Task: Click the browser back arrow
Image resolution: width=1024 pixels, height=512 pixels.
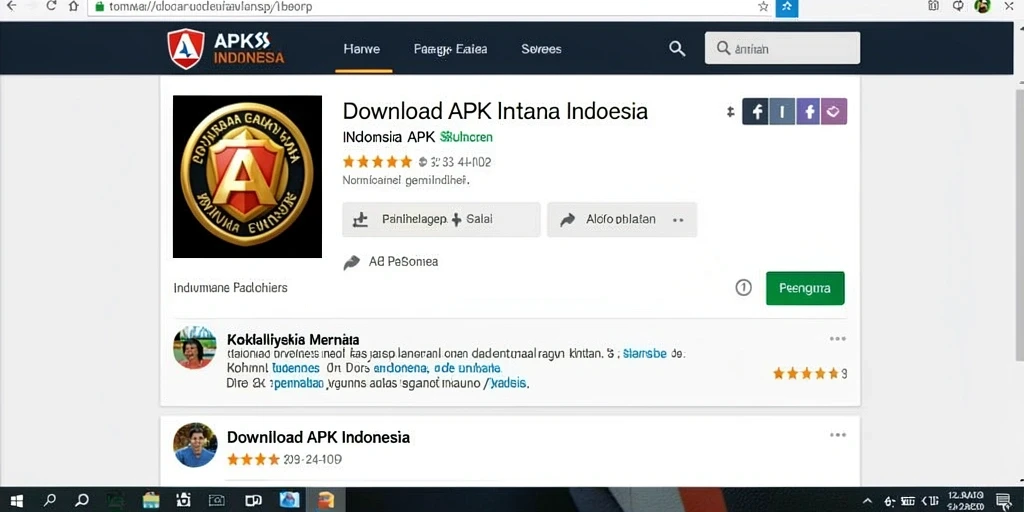Action: tap(10, 6)
